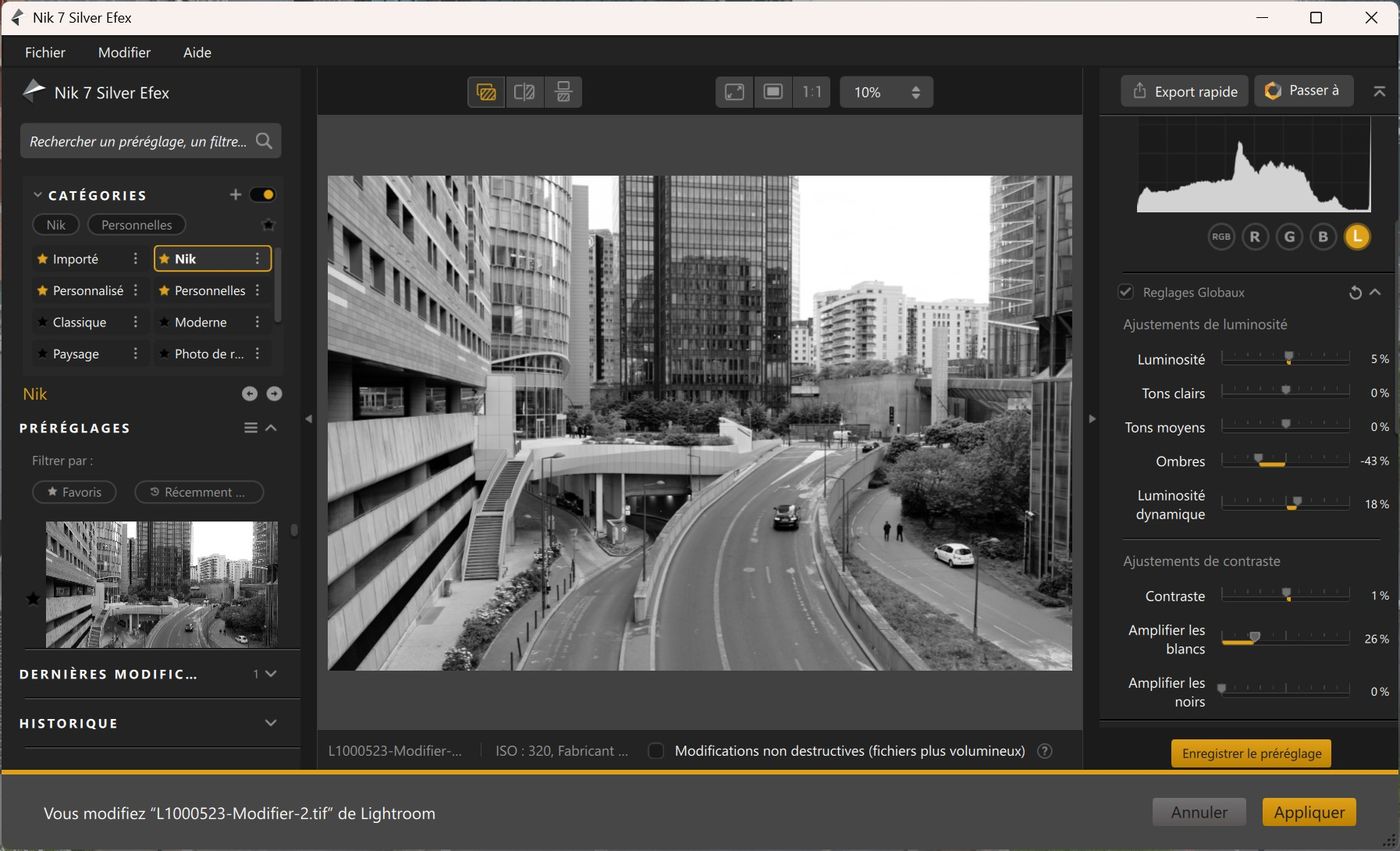Click the Ombres slider track
1400x851 pixels.
point(1285,461)
